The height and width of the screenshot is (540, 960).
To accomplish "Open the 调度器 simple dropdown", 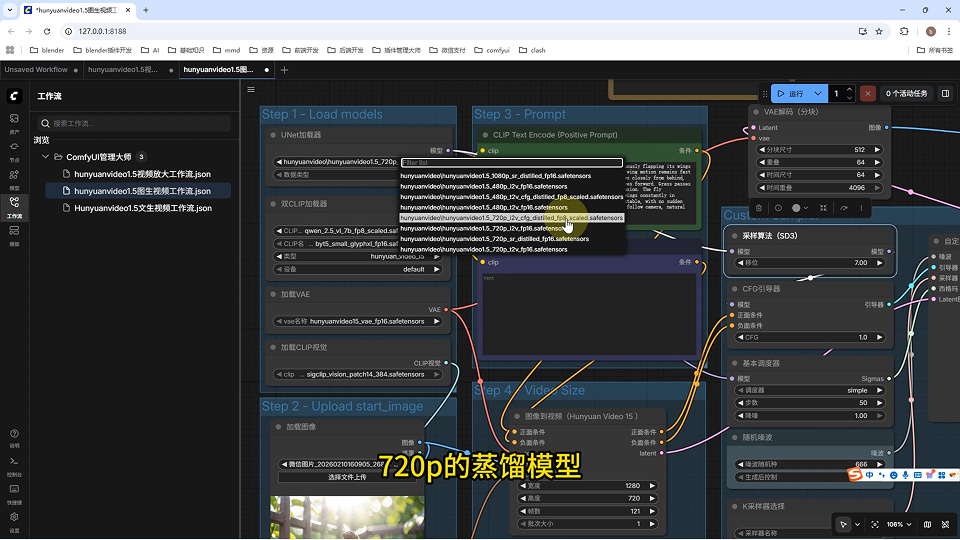I will [x=811, y=390].
